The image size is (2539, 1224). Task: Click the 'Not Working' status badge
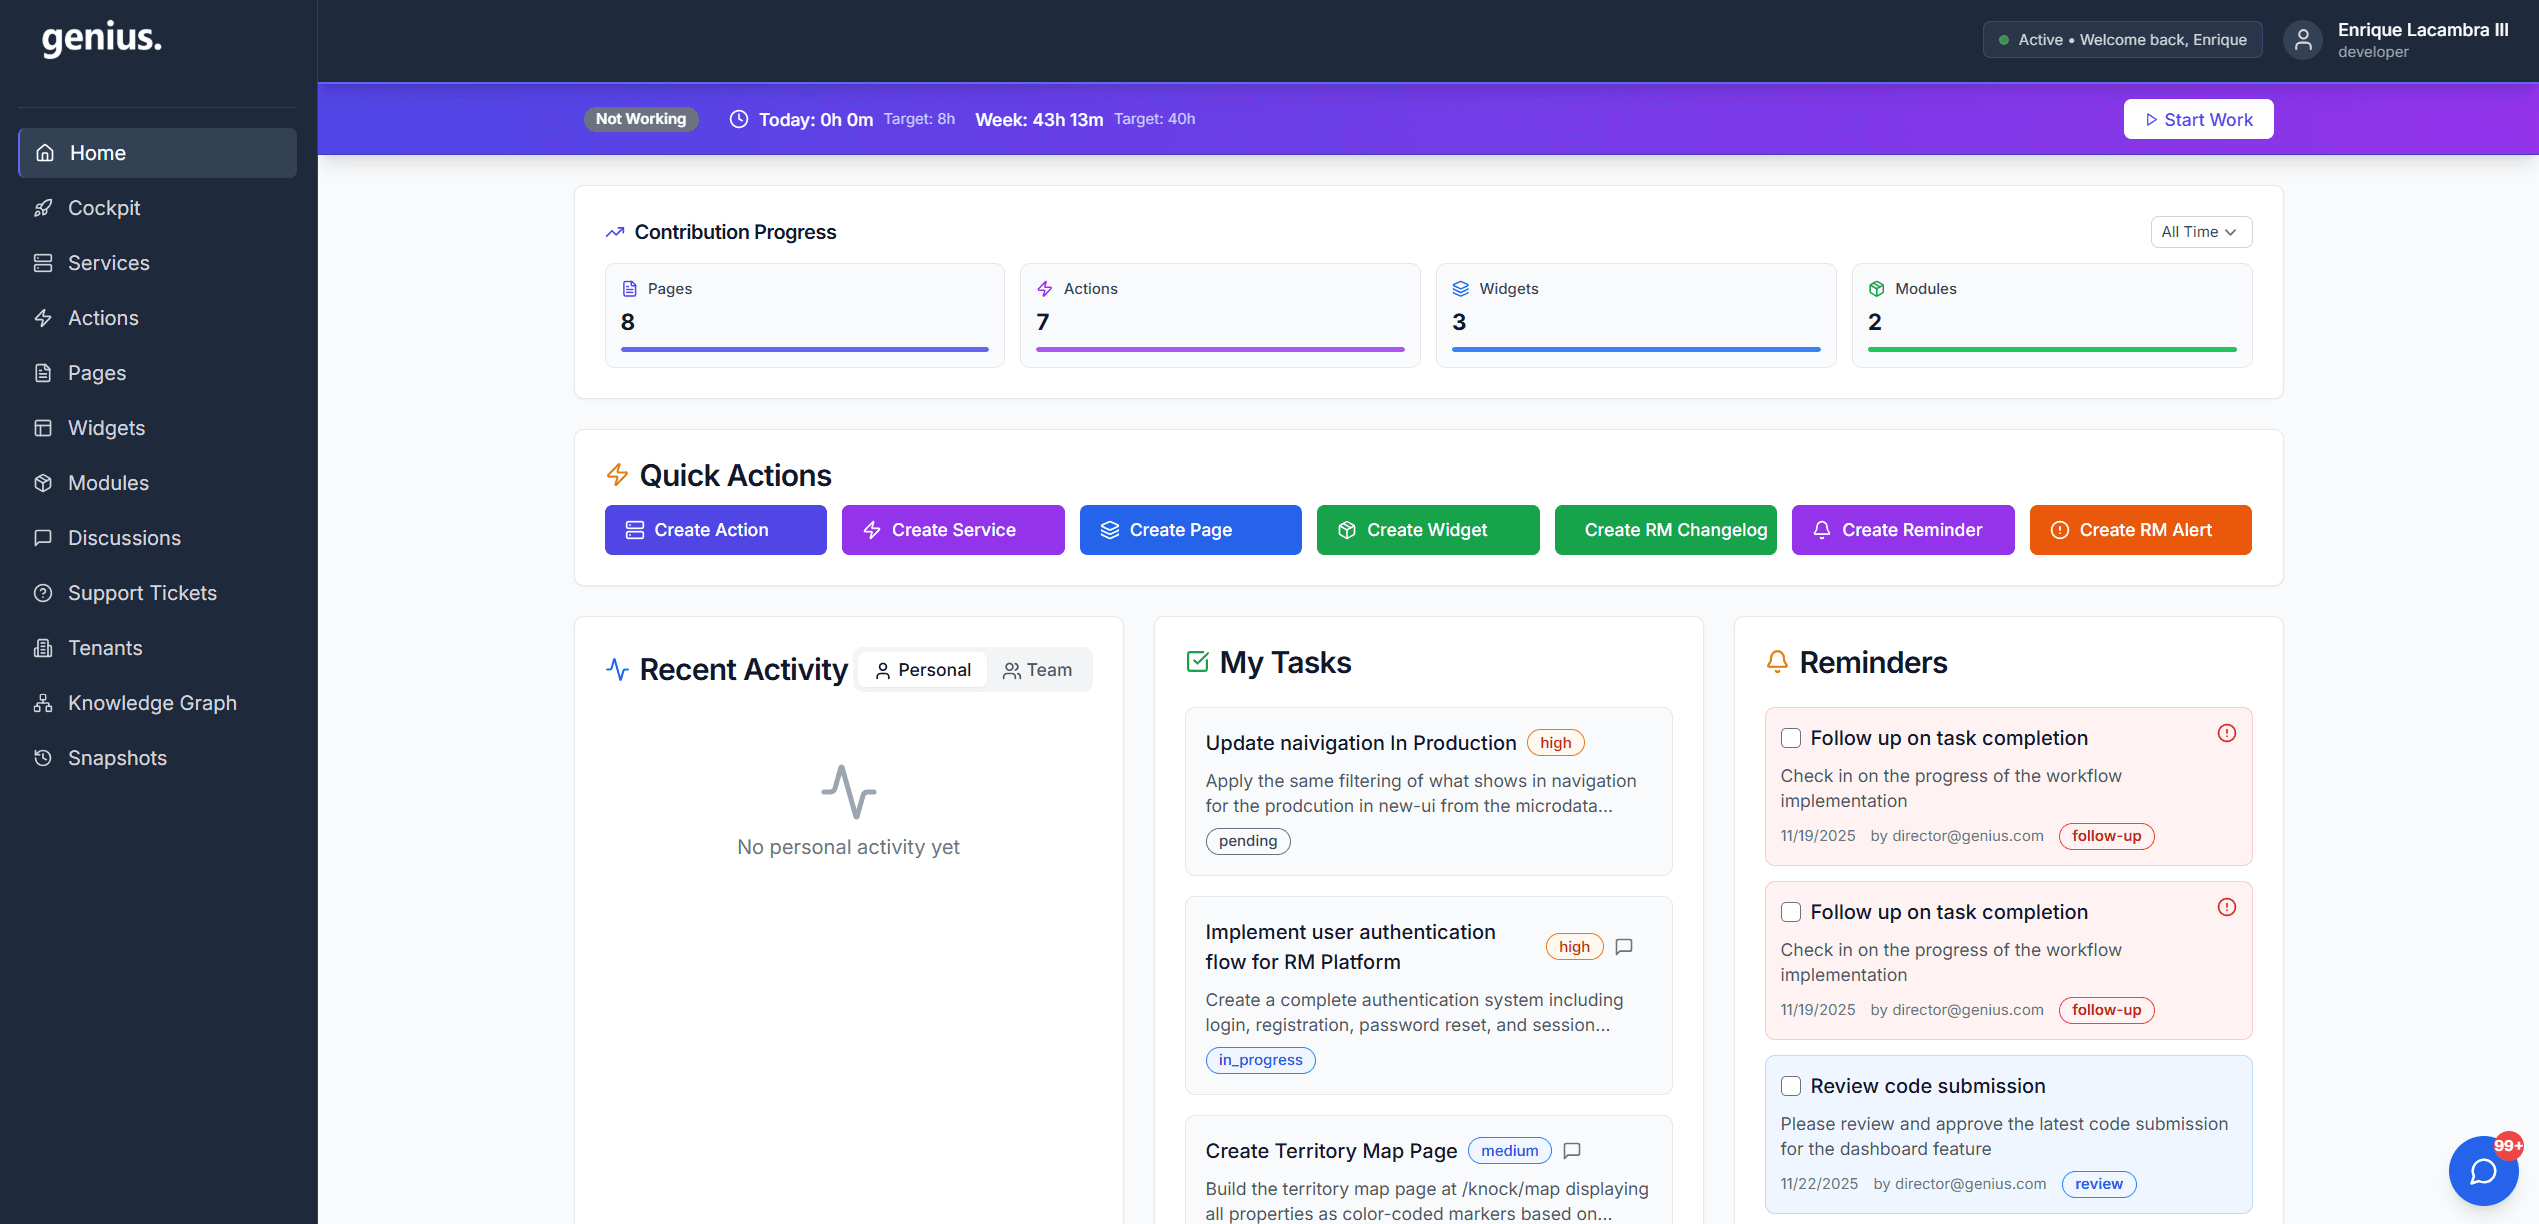tap(641, 118)
